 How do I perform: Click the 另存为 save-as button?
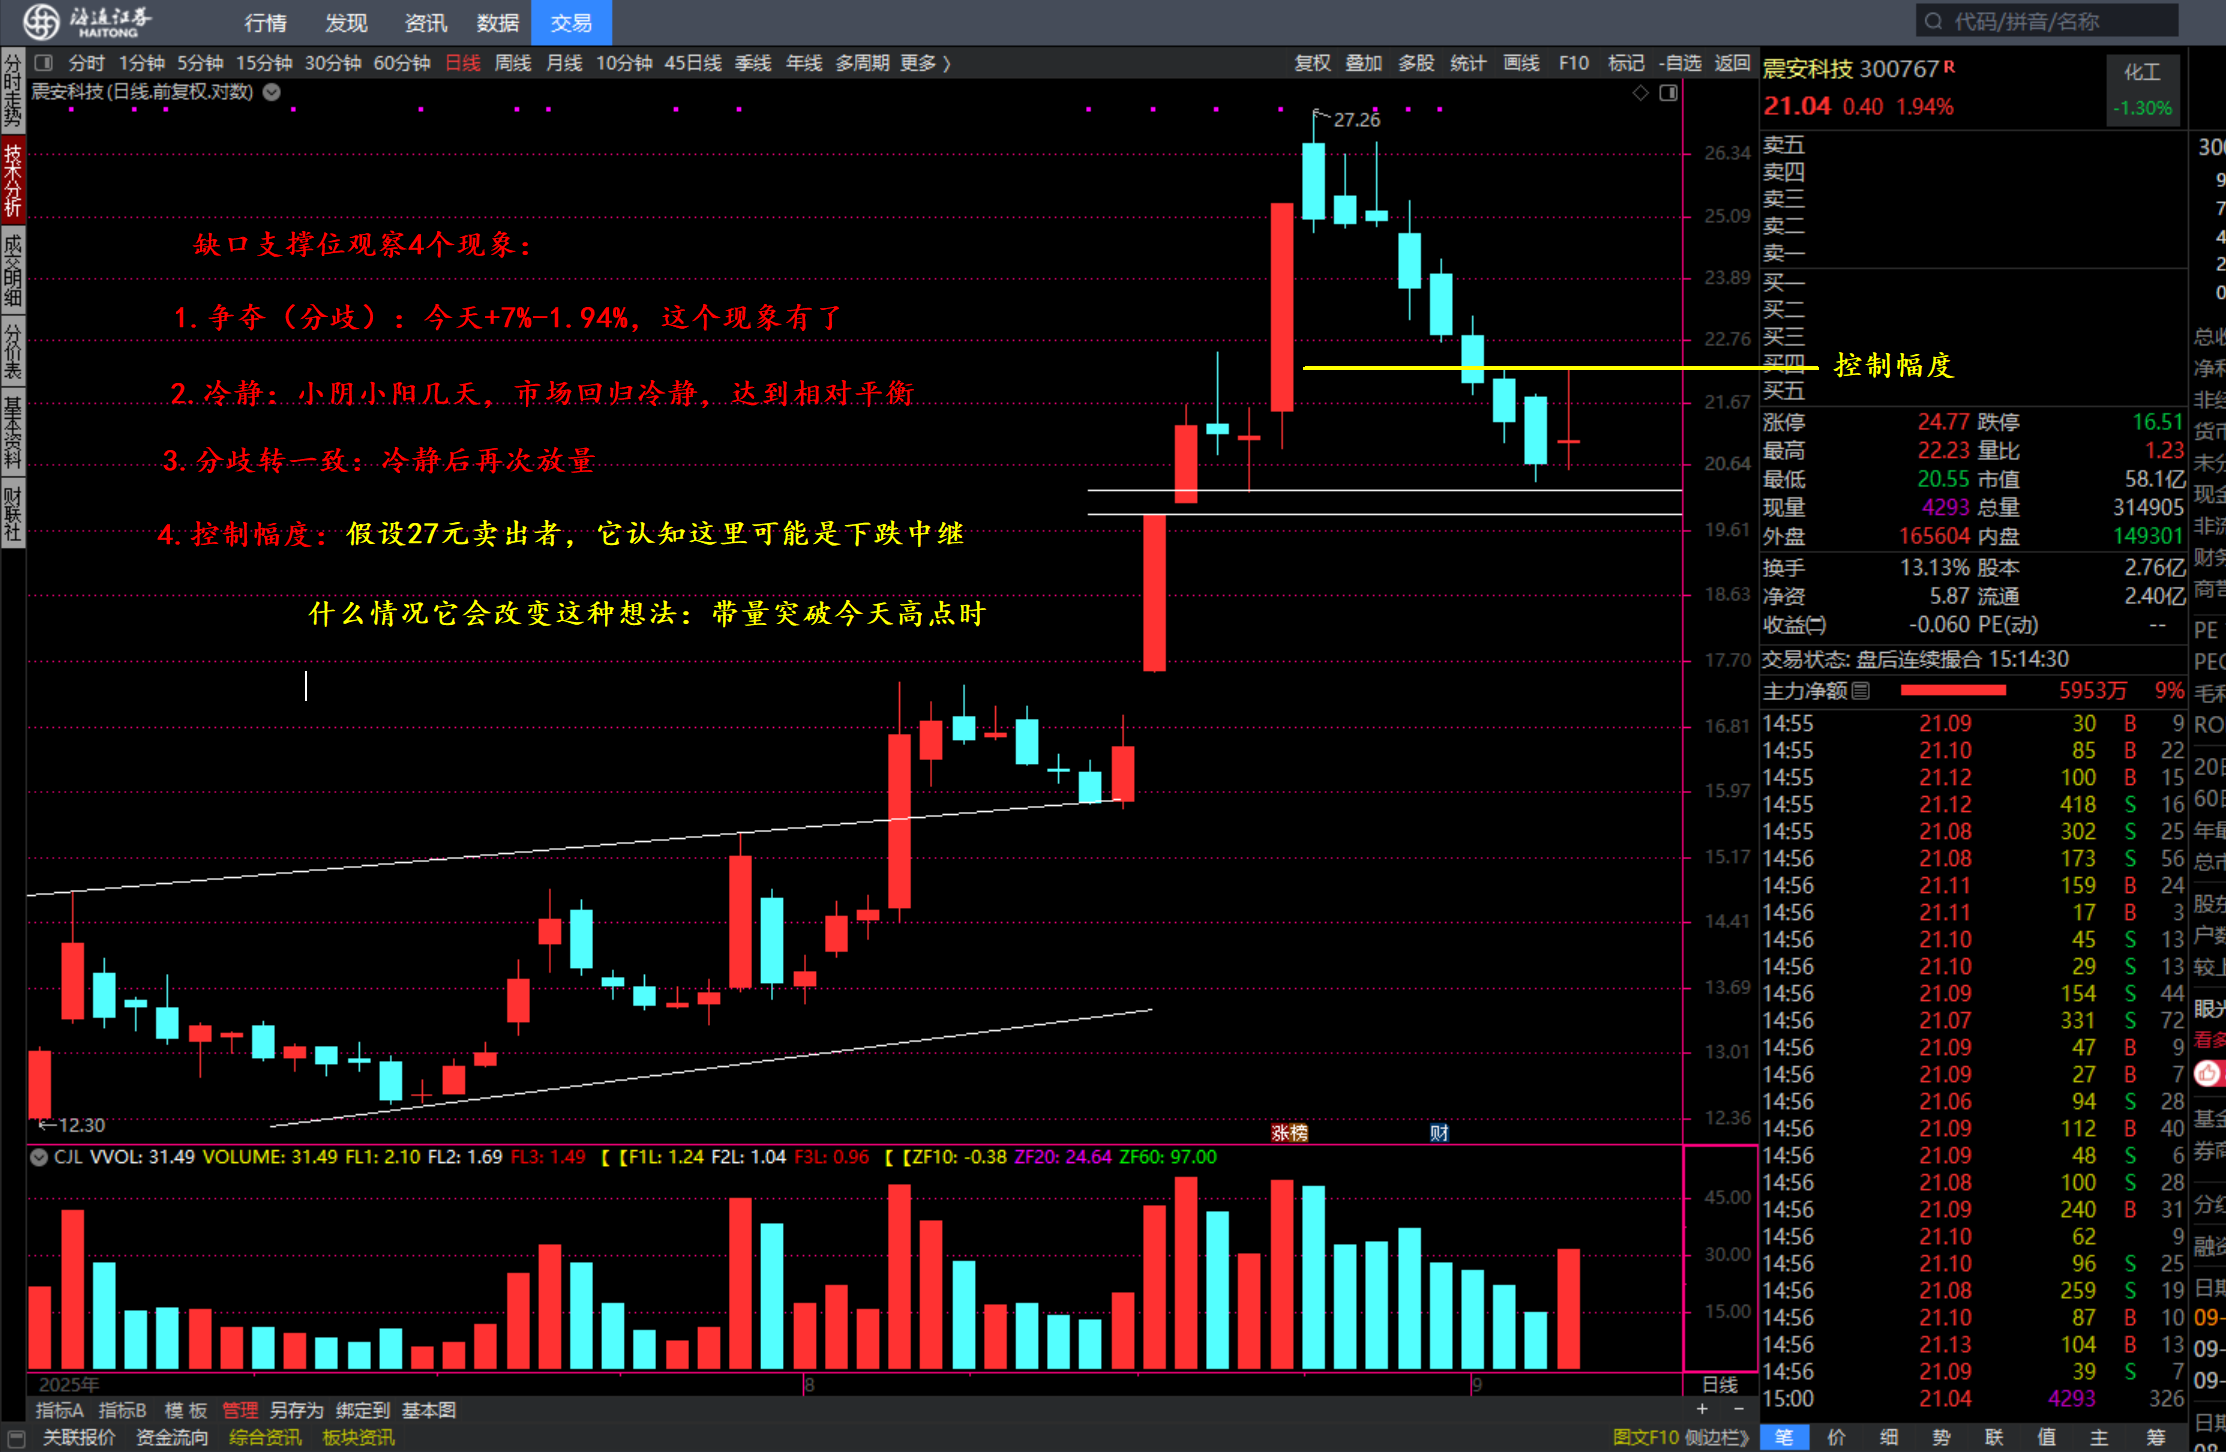coord(297,1410)
